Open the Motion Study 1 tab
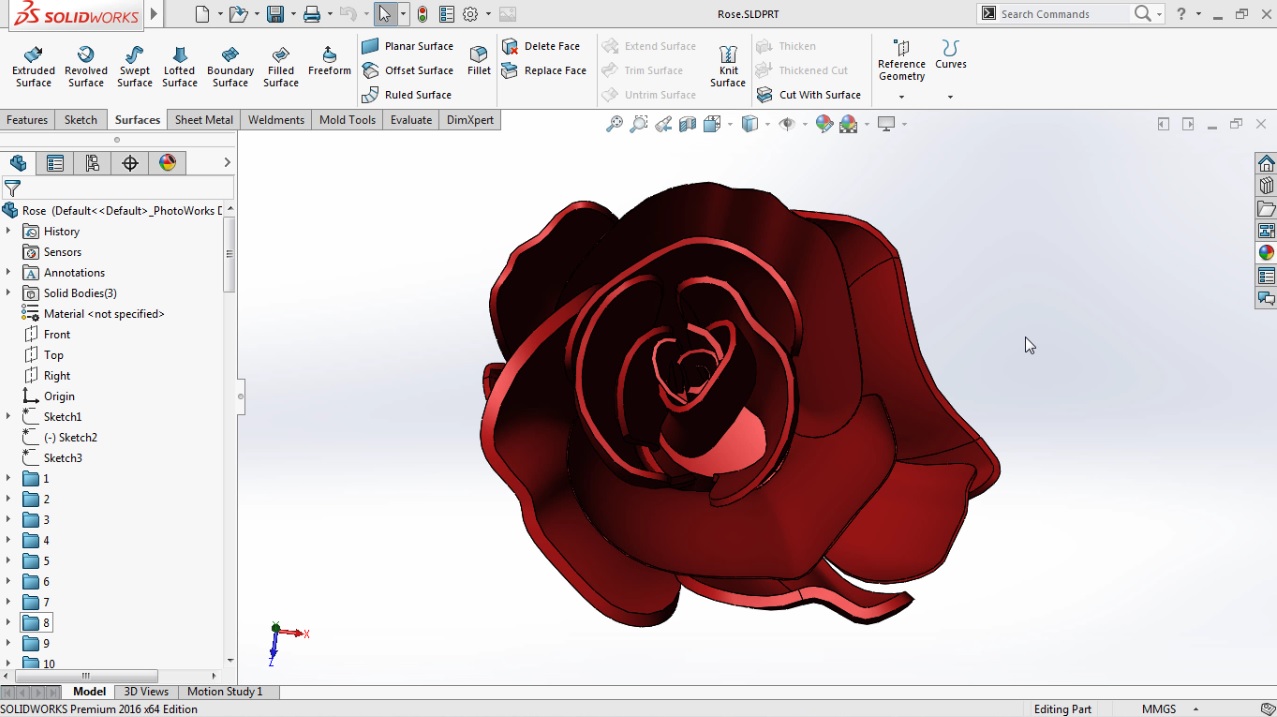The image size is (1277, 717). coord(224,691)
